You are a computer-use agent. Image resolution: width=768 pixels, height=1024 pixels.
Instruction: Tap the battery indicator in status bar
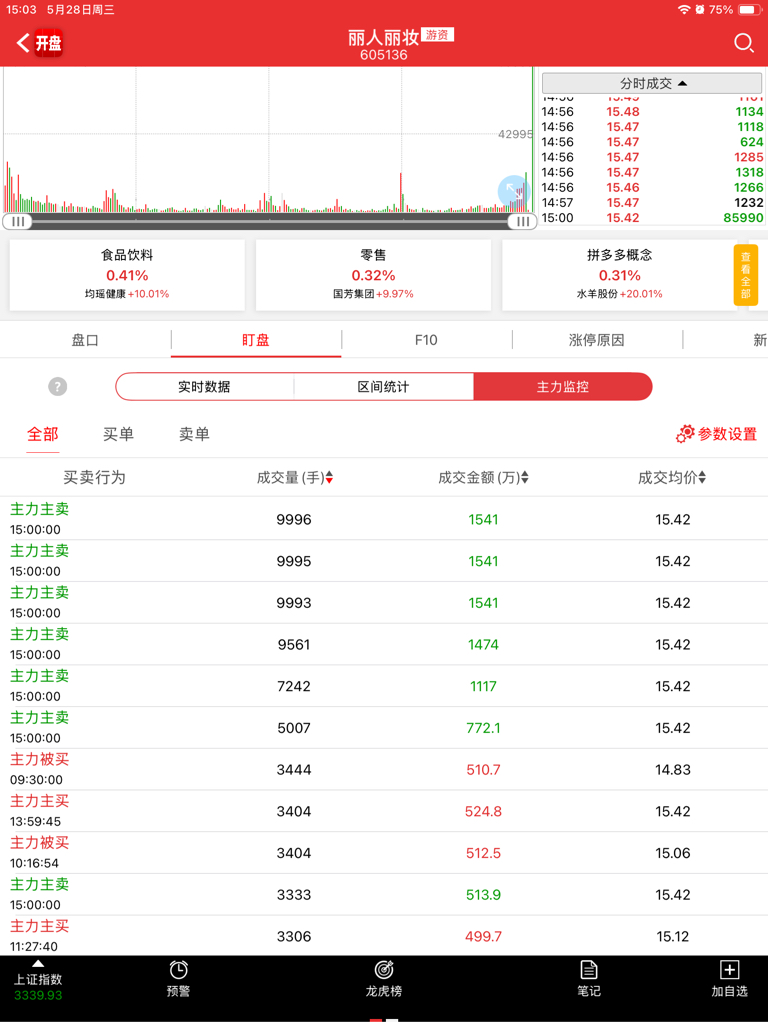click(x=750, y=10)
